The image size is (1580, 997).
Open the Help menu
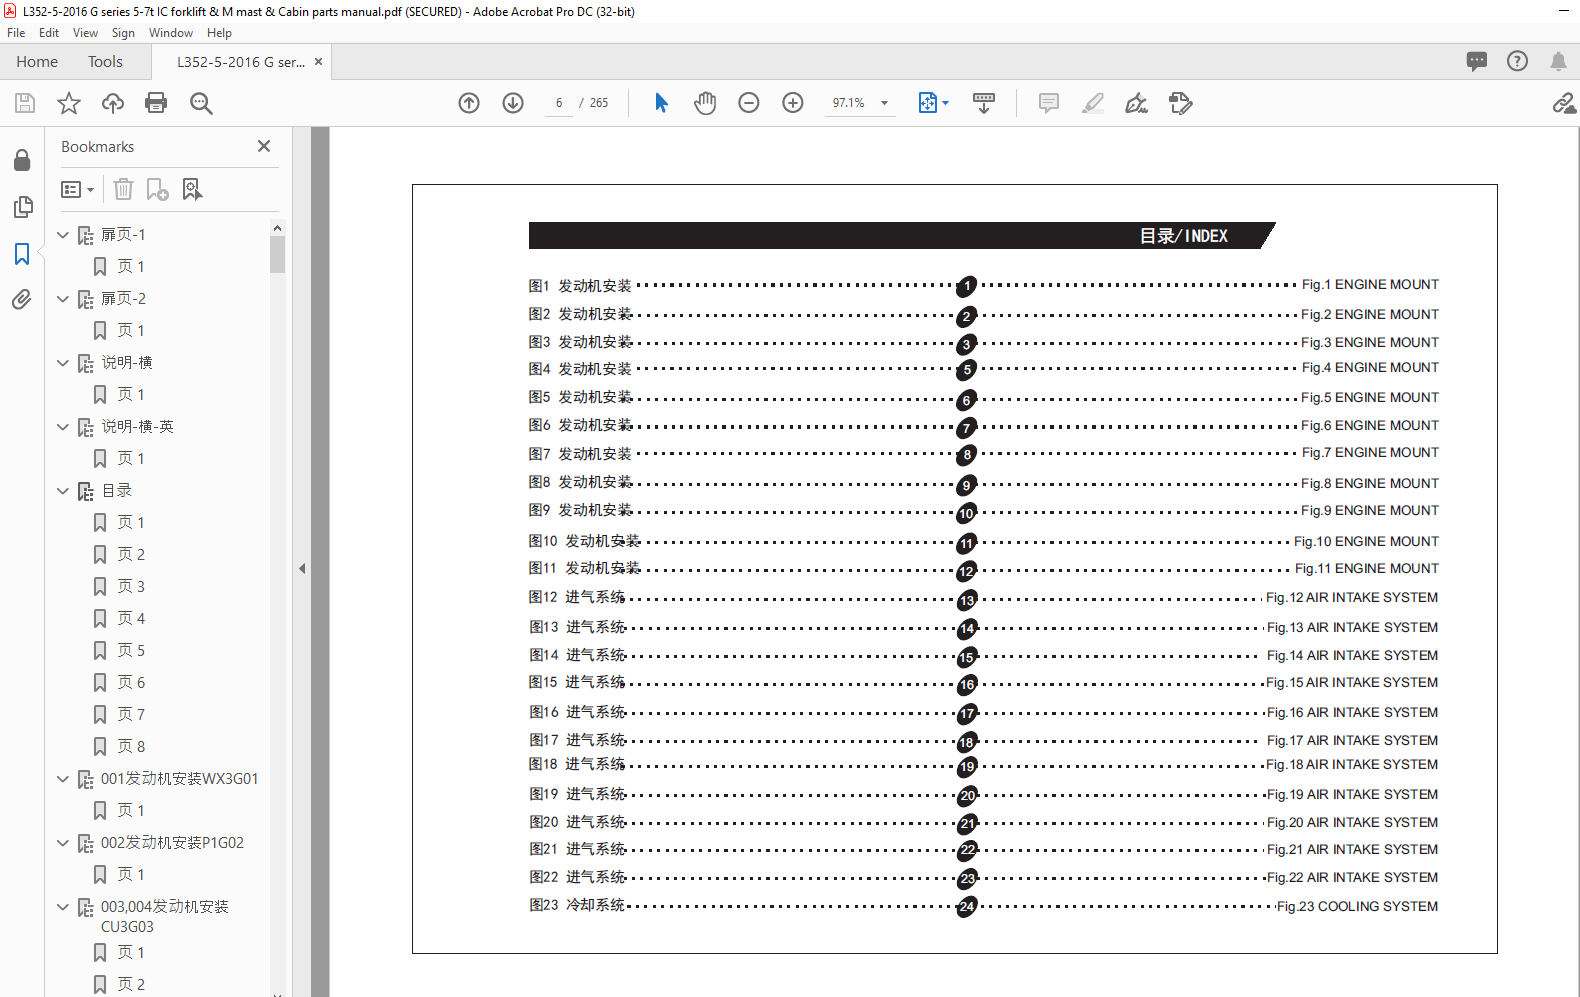tap(219, 33)
